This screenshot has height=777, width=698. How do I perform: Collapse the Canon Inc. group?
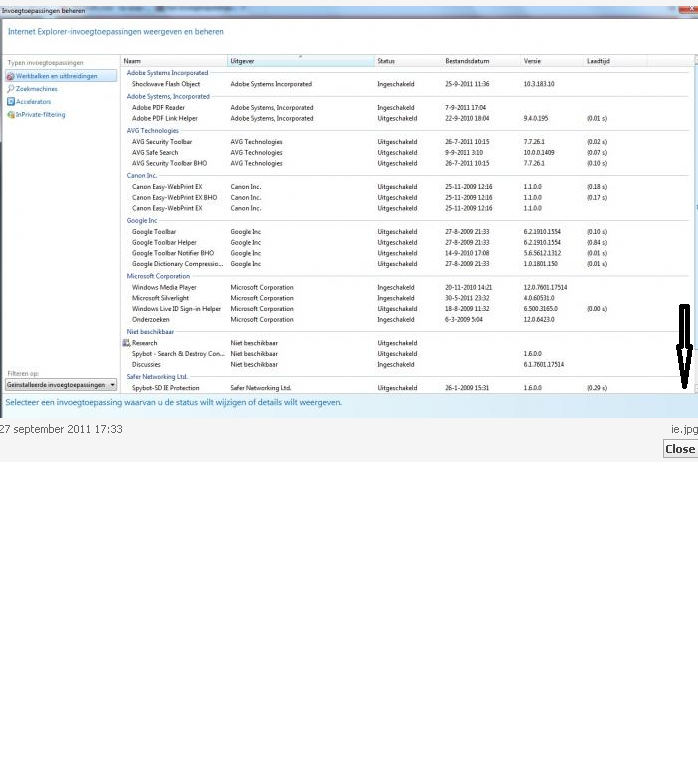[x=142, y=175]
